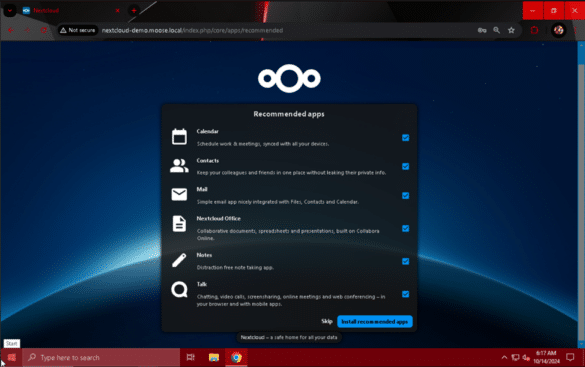Click the Nextcloud Office document icon
The width and height of the screenshot is (585, 367).
click(179, 224)
